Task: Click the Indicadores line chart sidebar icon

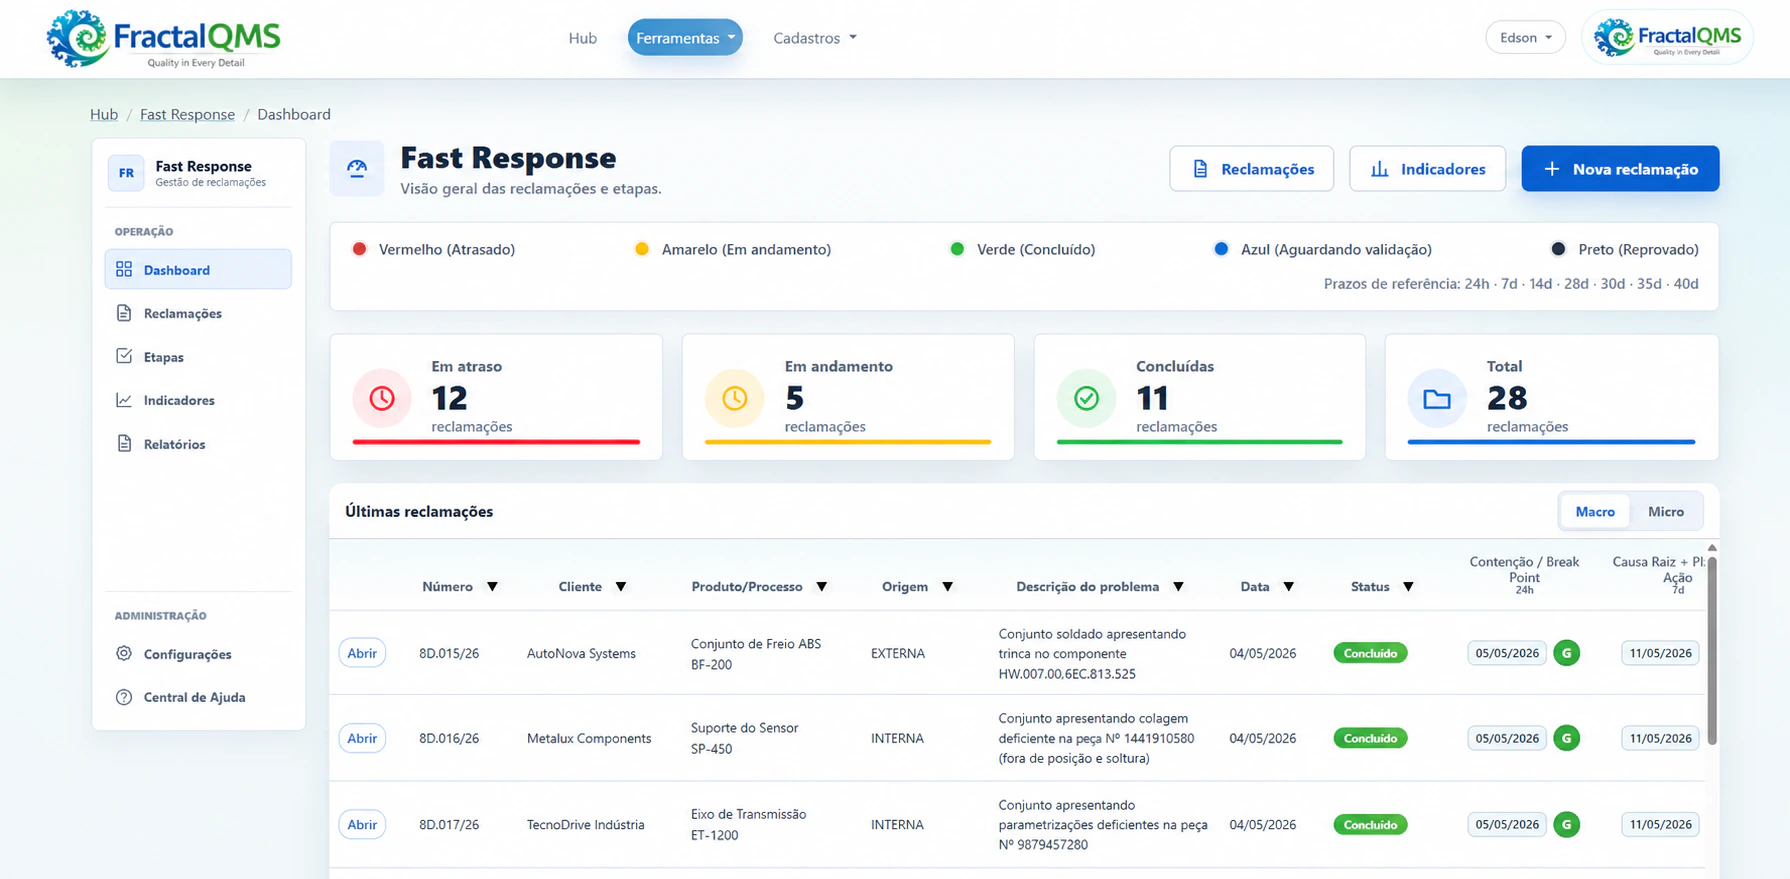Action: pos(124,400)
